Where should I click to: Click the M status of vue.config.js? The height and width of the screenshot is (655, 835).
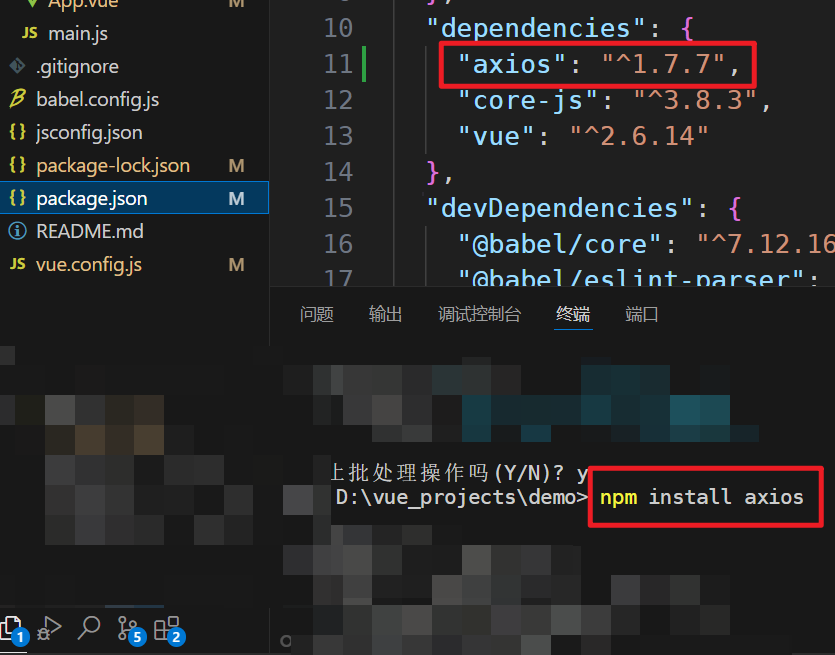(236, 265)
